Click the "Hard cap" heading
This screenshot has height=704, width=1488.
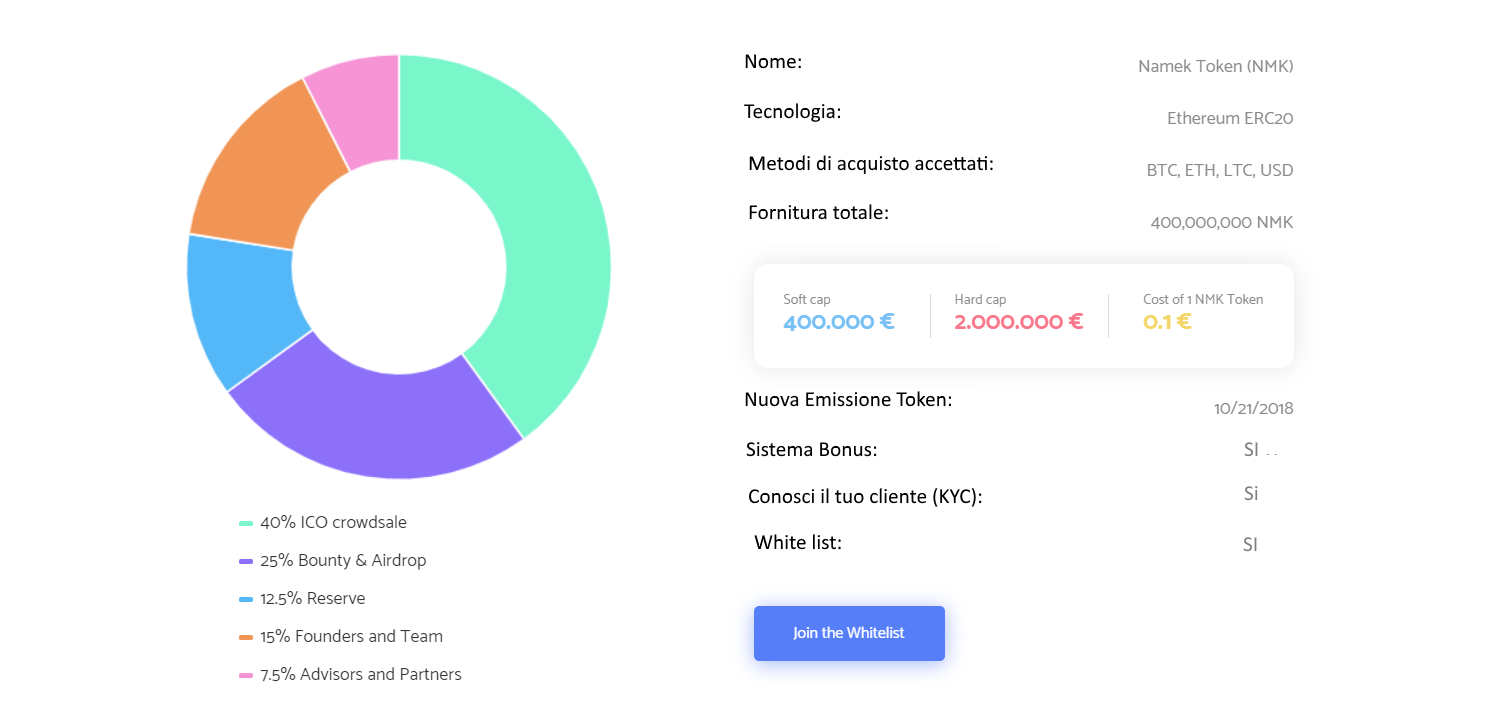click(x=980, y=300)
